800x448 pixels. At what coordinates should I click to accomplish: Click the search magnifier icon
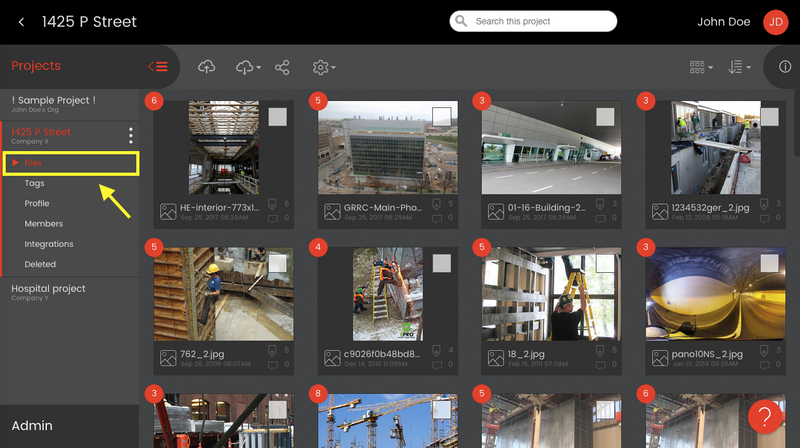(x=461, y=21)
